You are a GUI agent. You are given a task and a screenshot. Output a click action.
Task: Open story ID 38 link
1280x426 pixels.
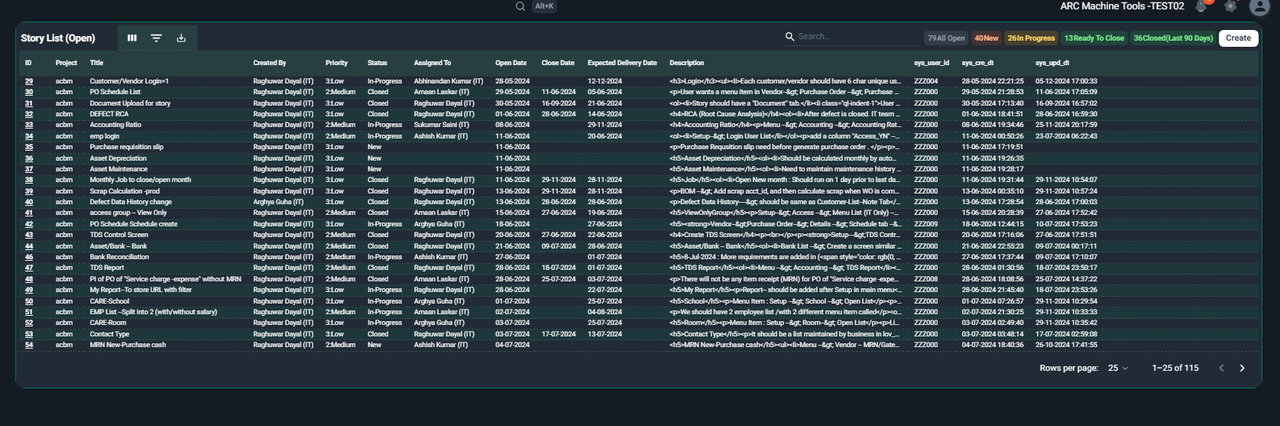pos(29,180)
